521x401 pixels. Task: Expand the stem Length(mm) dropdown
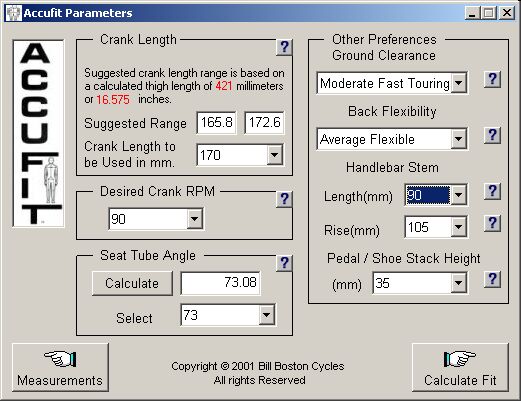click(459, 195)
